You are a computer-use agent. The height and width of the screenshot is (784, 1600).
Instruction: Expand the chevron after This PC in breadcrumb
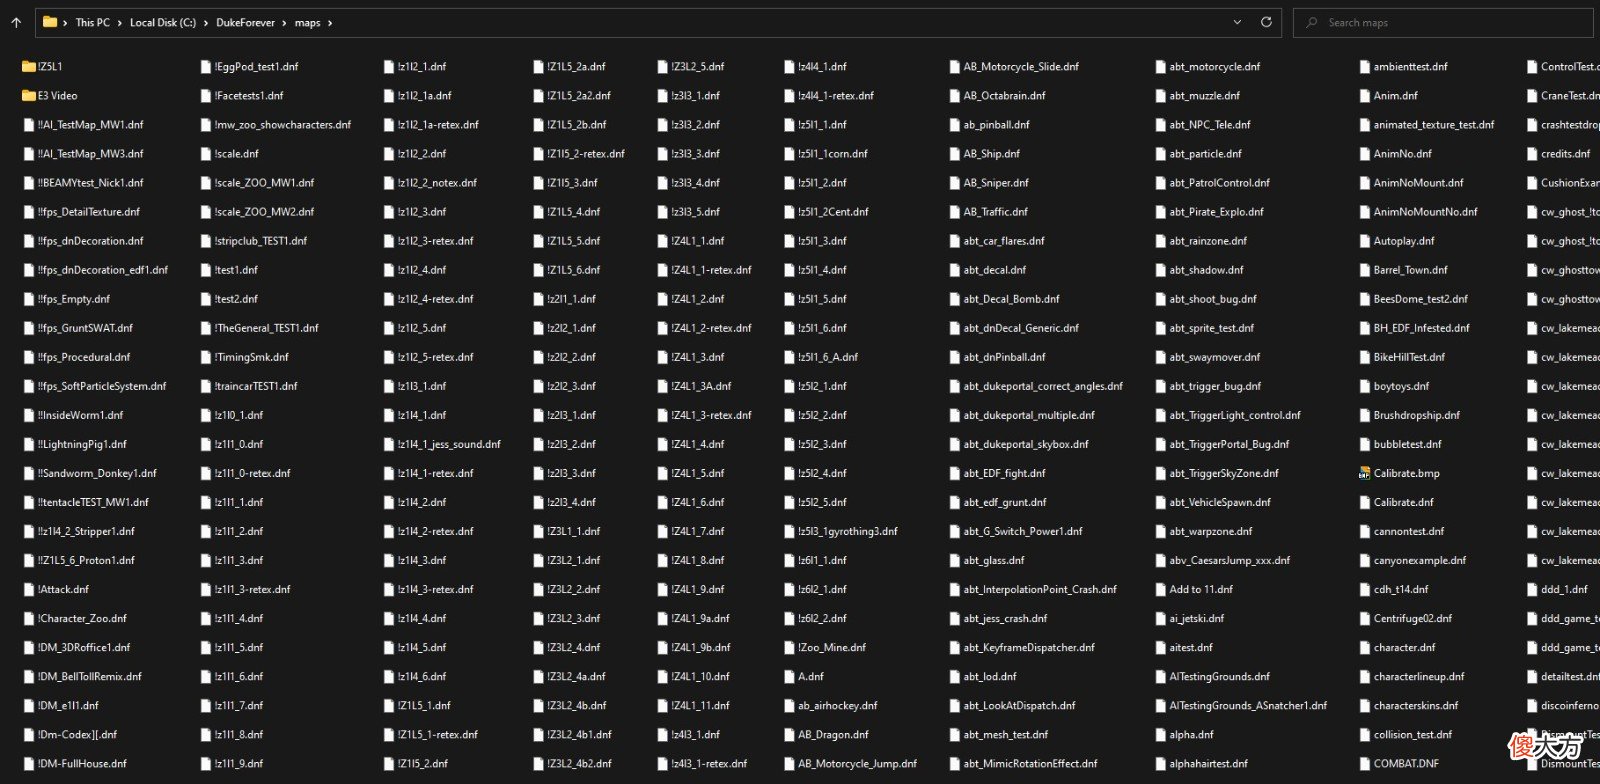coord(120,23)
